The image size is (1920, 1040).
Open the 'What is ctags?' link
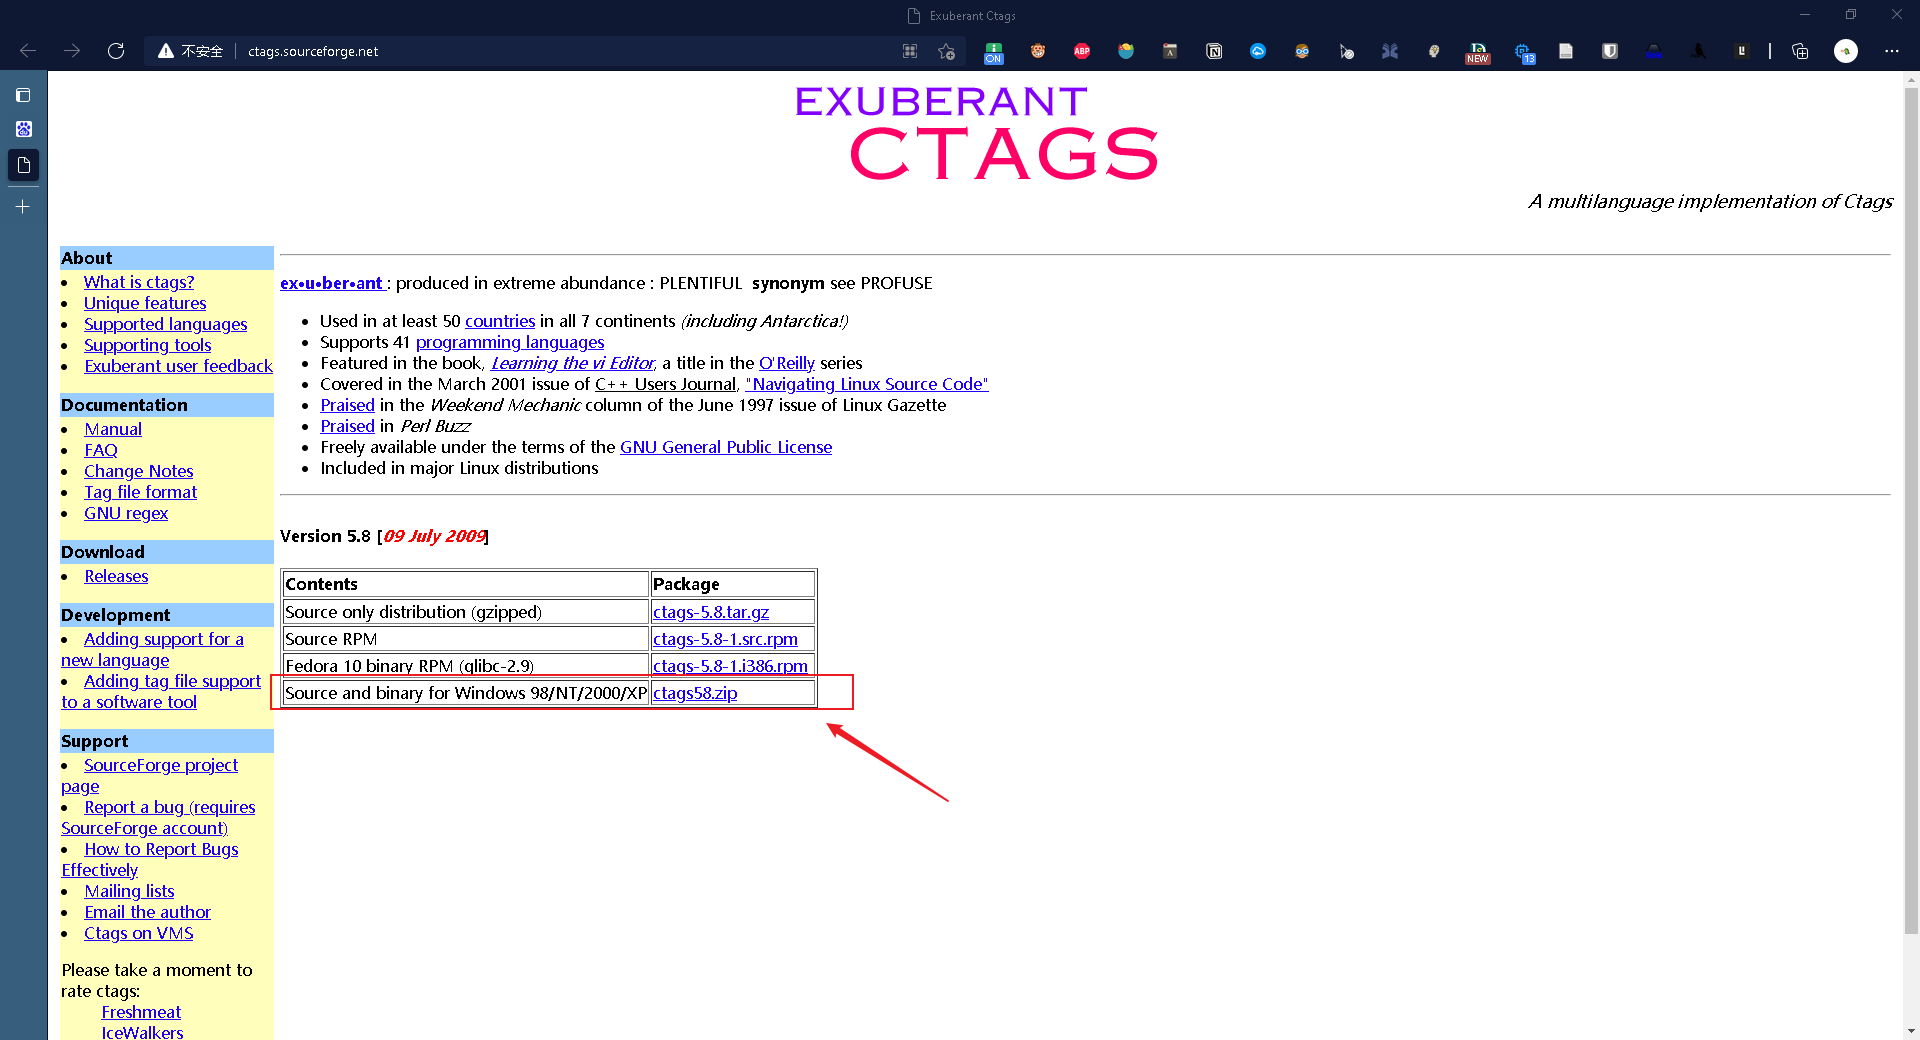pos(139,282)
